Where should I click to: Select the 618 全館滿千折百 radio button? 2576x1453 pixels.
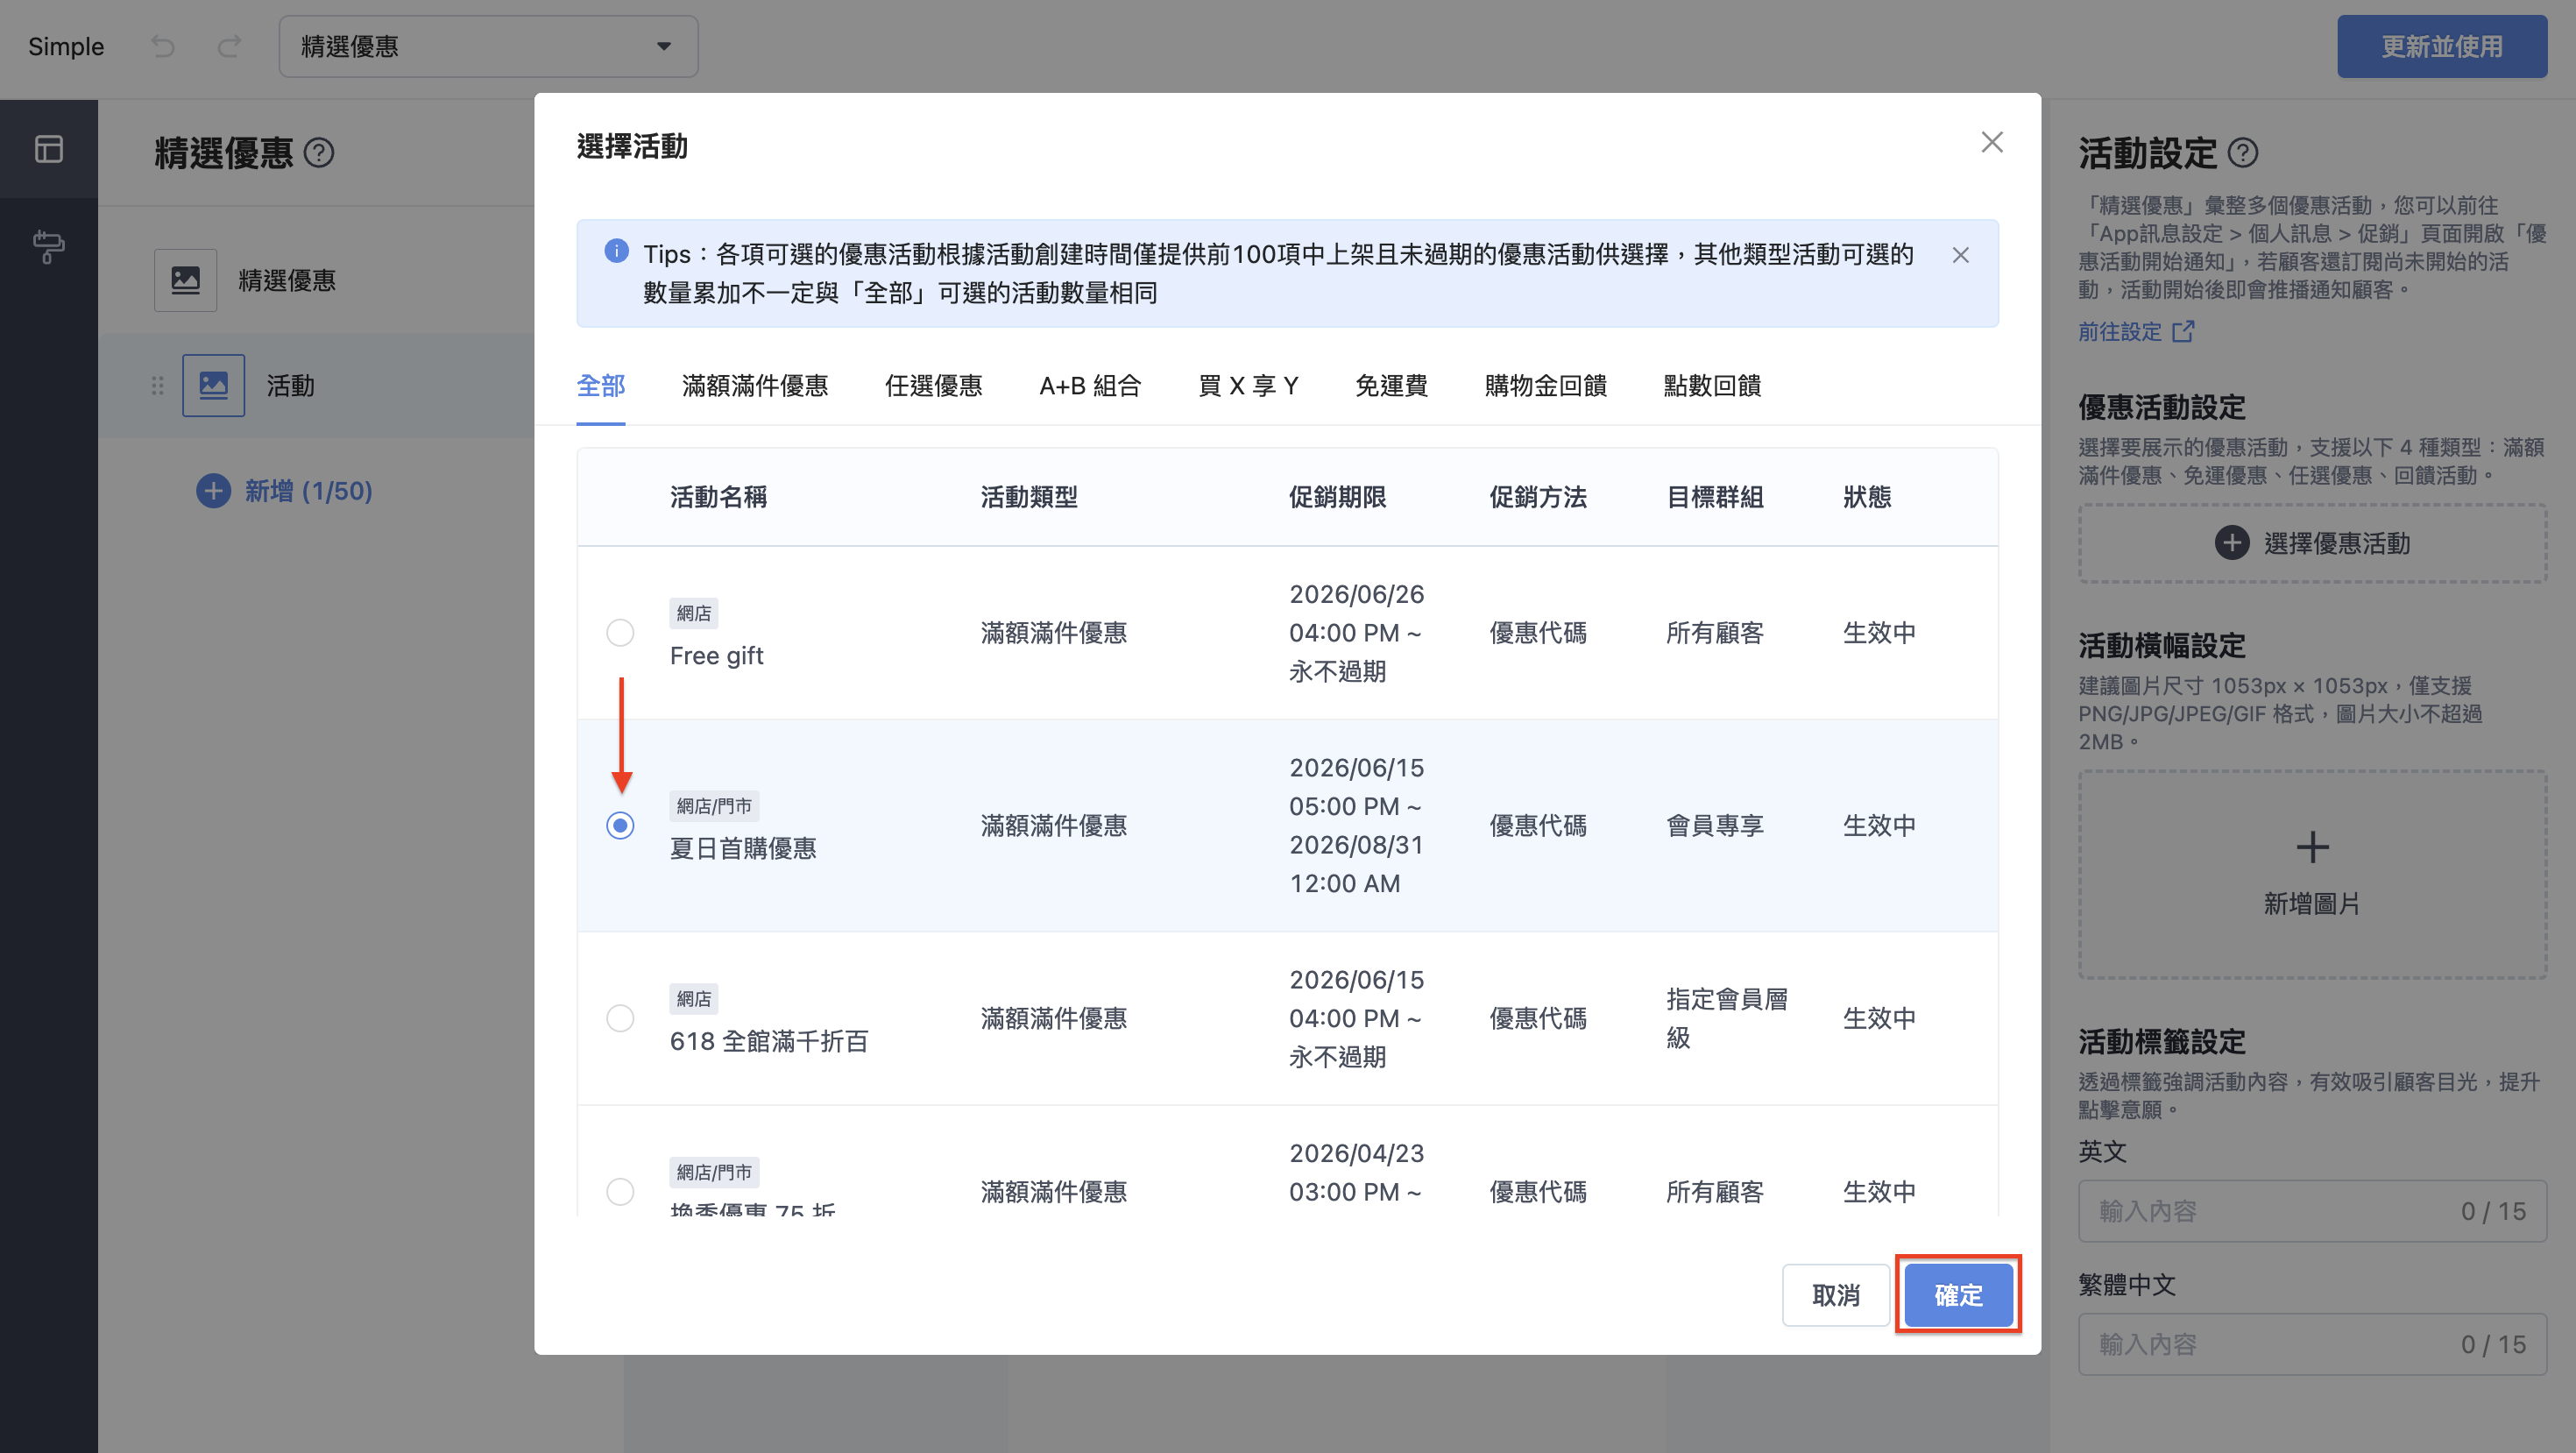(x=620, y=1018)
